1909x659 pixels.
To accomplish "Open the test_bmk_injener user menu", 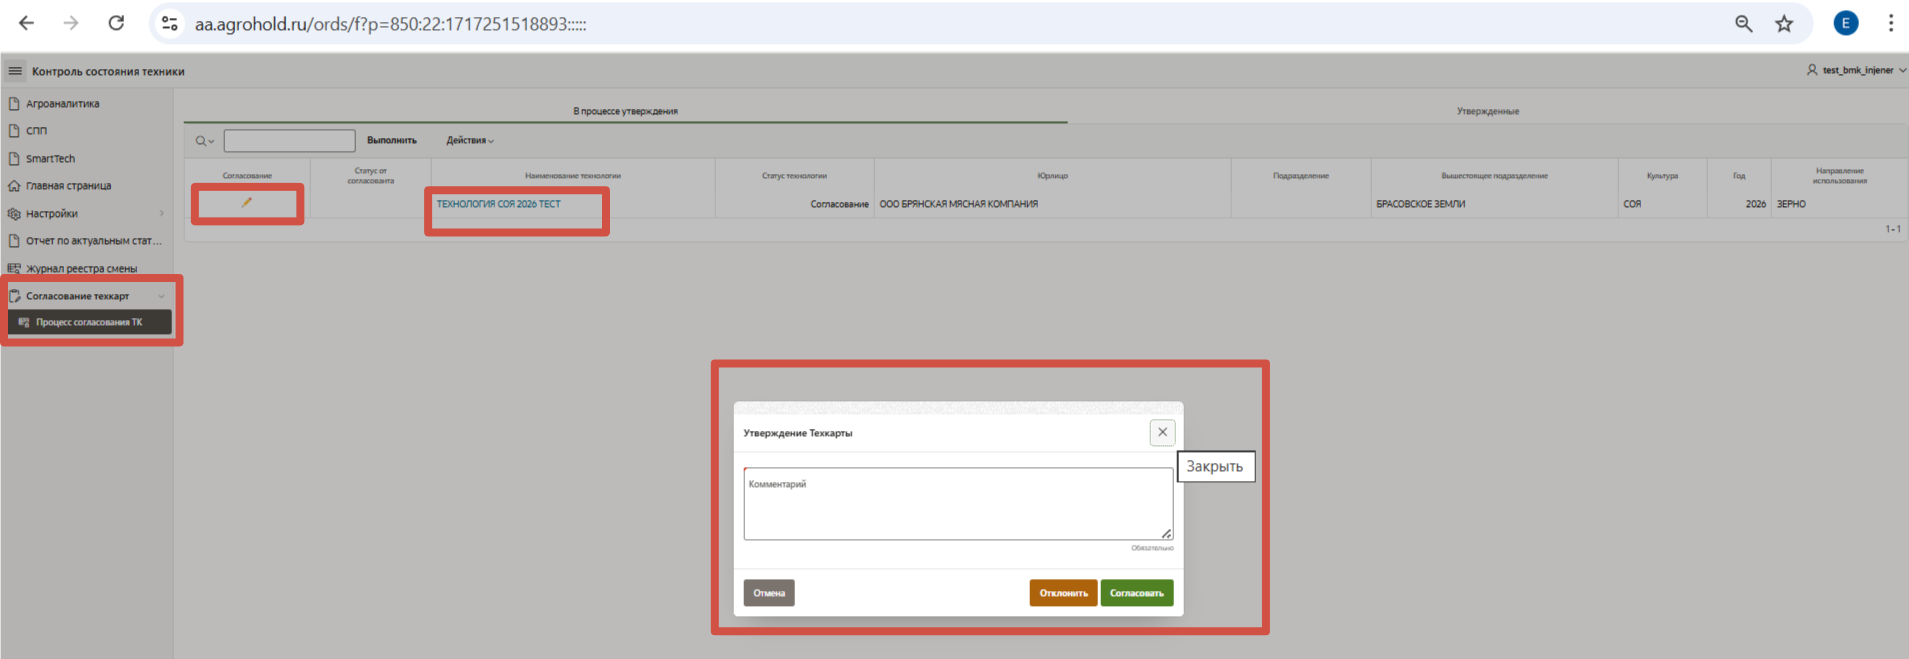I will pos(1856,71).
